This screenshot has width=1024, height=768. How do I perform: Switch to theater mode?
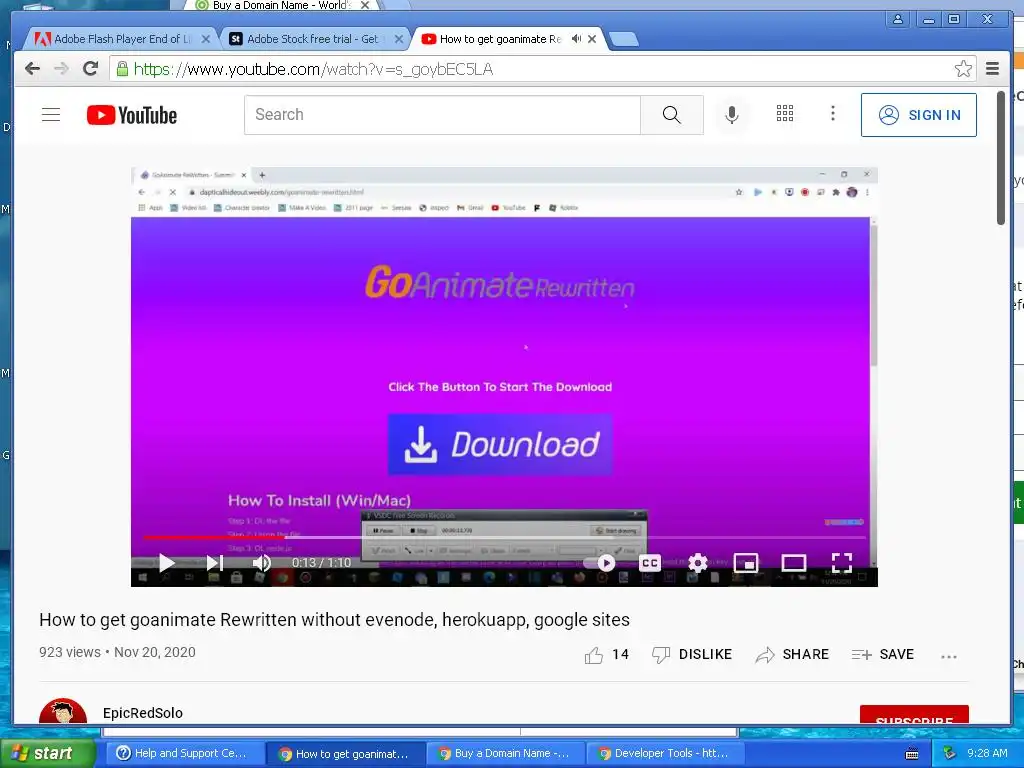793,562
